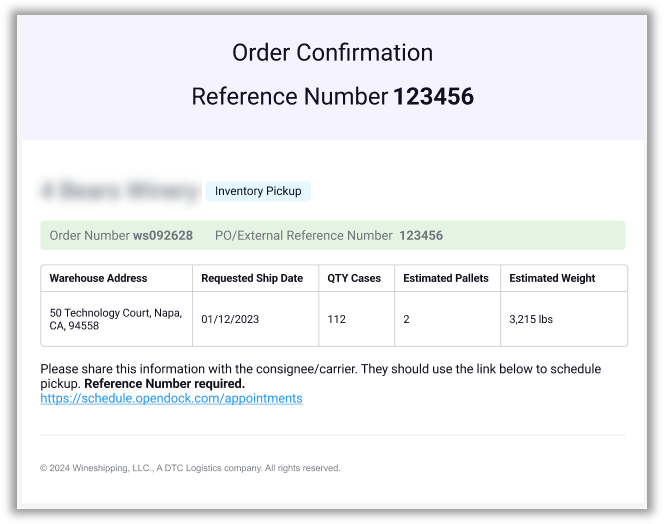Click order number ws092628
This screenshot has width=664, height=524.
pyautogui.click(x=163, y=236)
